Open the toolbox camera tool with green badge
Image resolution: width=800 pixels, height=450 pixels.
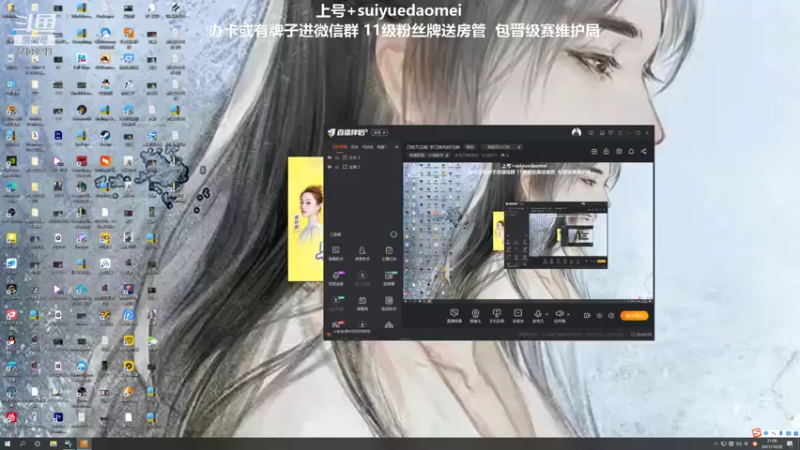click(389, 278)
